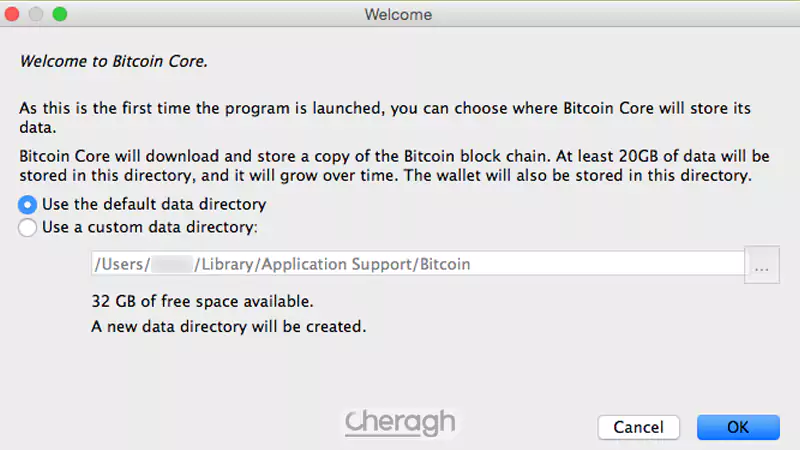Select the default data directory radio button
This screenshot has width=800, height=450.
[x=28, y=205]
